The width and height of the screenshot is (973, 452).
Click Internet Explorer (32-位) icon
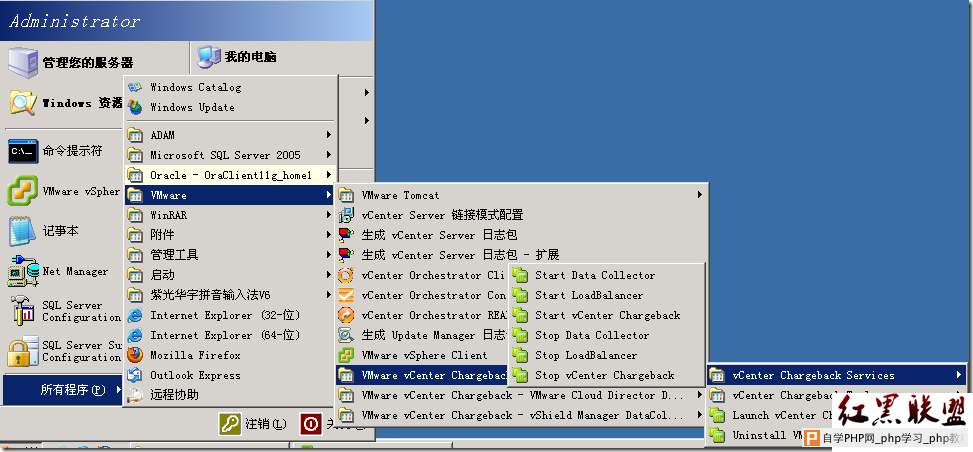(x=135, y=315)
